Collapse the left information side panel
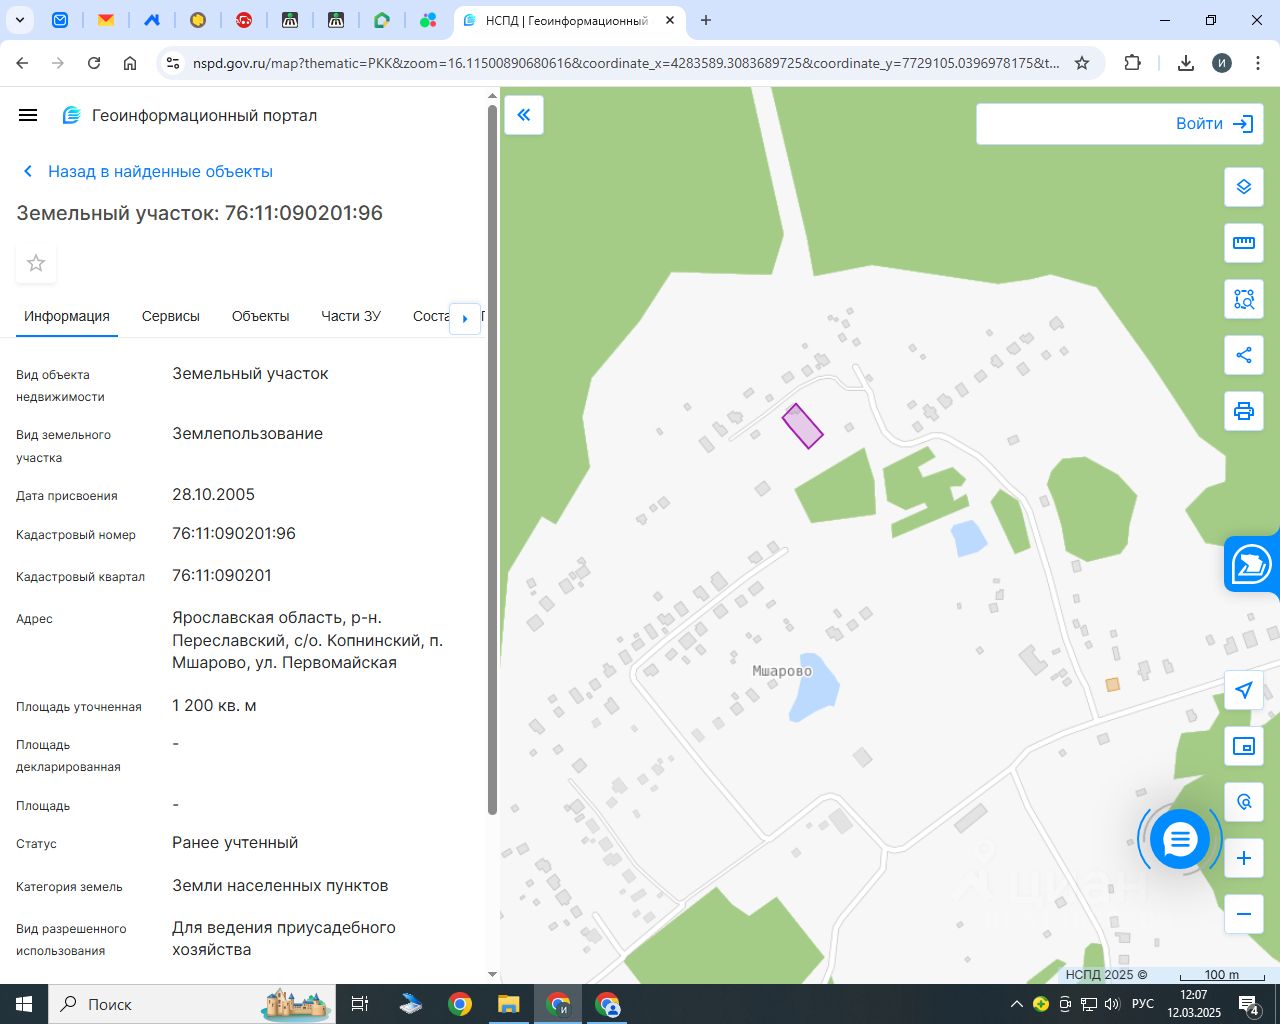The image size is (1280, 1024). click(524, 115)
